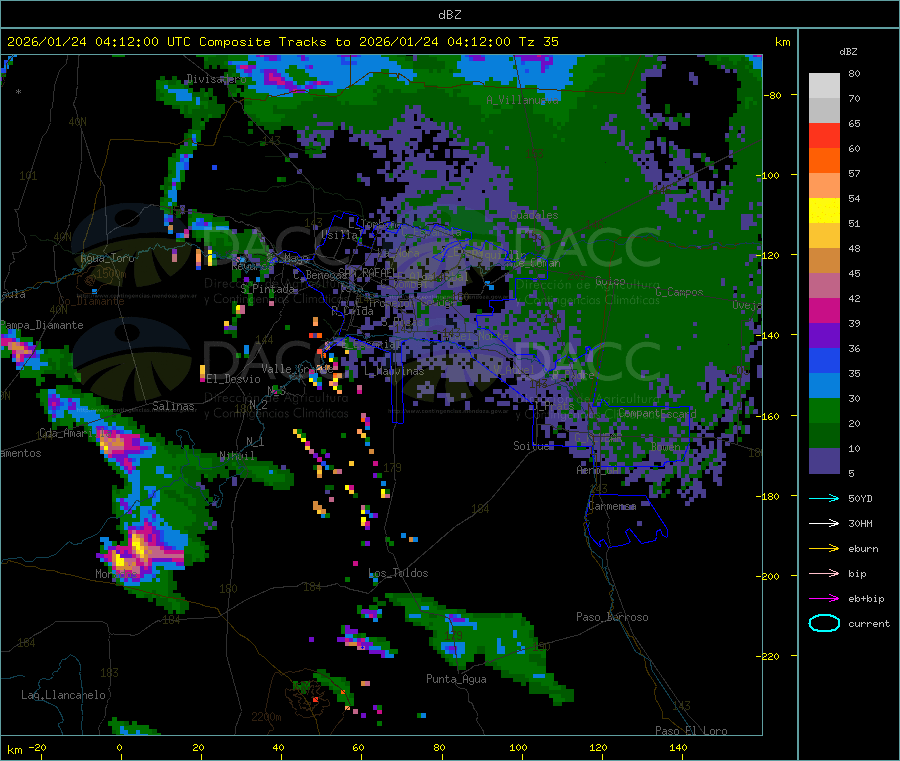Image resolution: width=900 pixels, height=761 pixels.
Task: Click the '-80' km mark on right axis
Action: (773, 95)
